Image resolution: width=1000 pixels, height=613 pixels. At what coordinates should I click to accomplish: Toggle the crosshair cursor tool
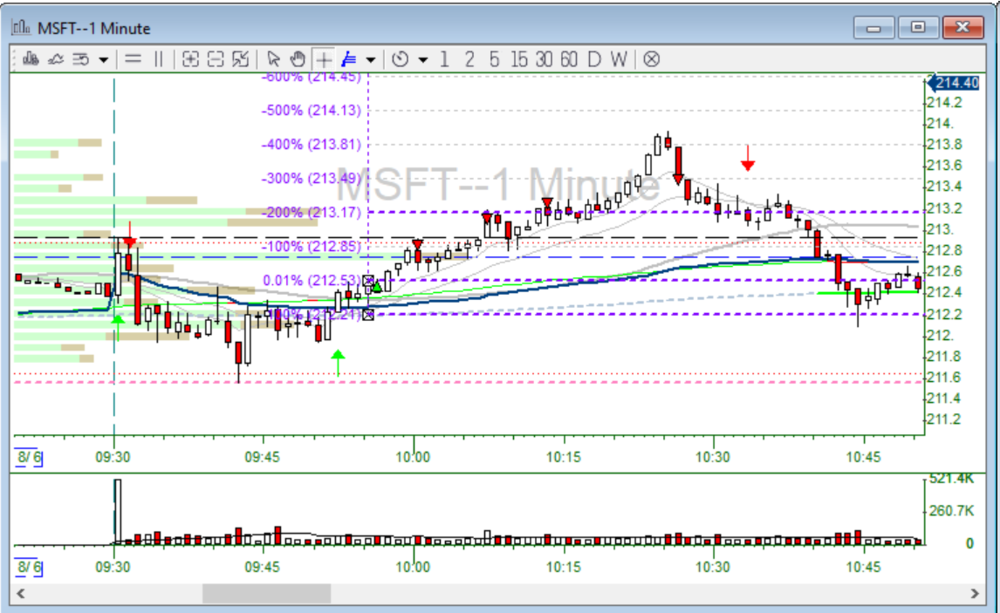pos(323,59)
